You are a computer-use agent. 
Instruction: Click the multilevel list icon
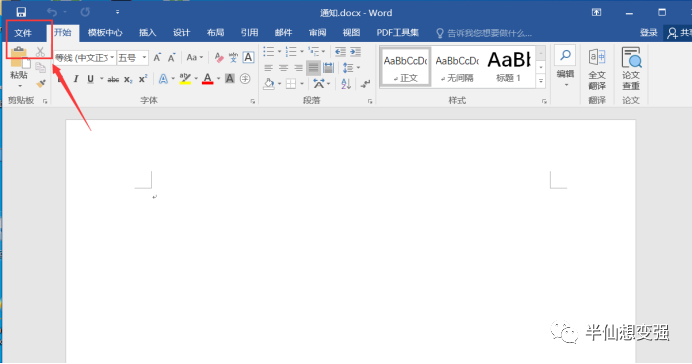pyautogui.click(x=314, y=52)
